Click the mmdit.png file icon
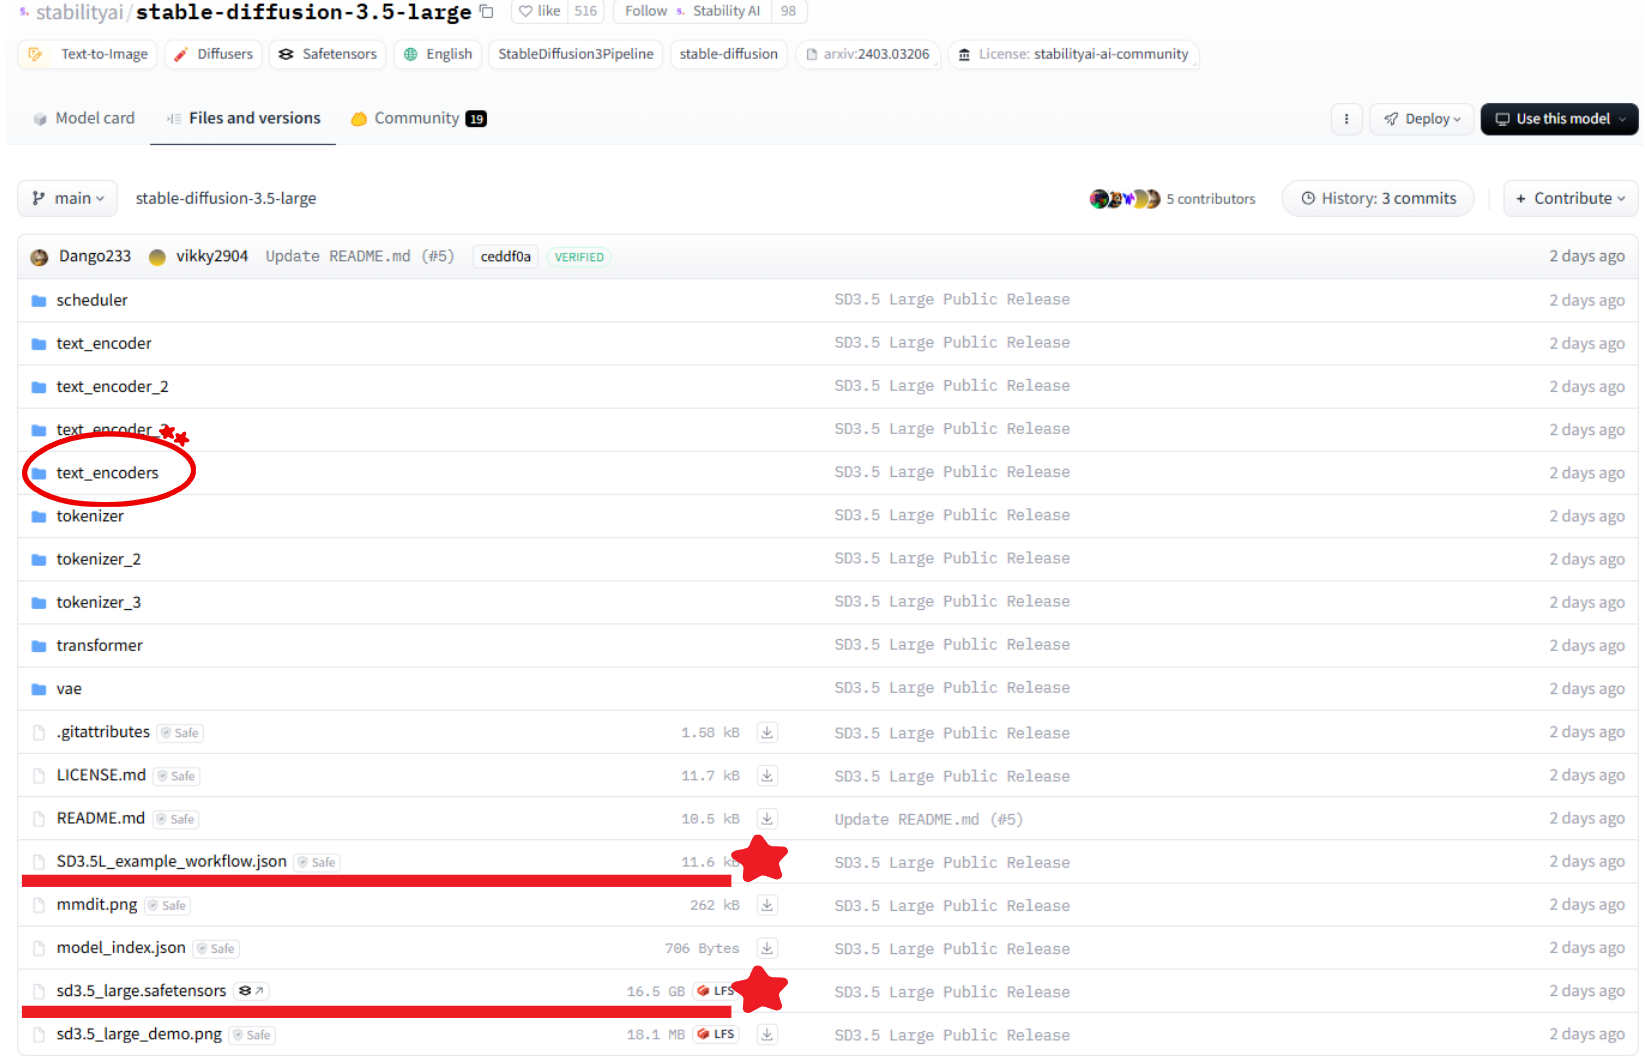This screenshot has width=1645, height=1060. (39, 905)
